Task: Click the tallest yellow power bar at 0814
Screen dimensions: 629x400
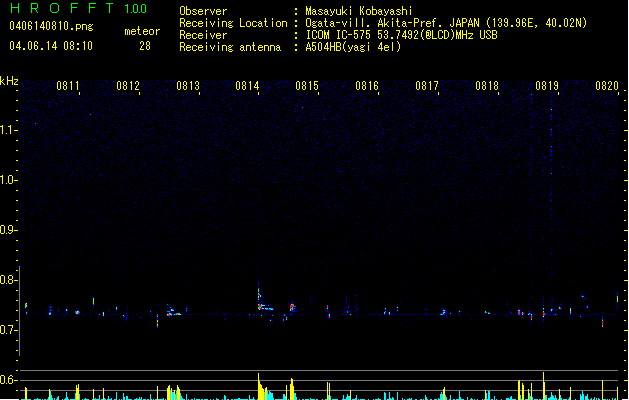Action: coord(260,387)
